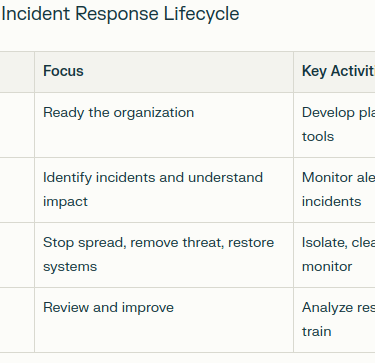Click the word 'train' in last row
This screenshot has height=363, width=375.
[316, 331]
